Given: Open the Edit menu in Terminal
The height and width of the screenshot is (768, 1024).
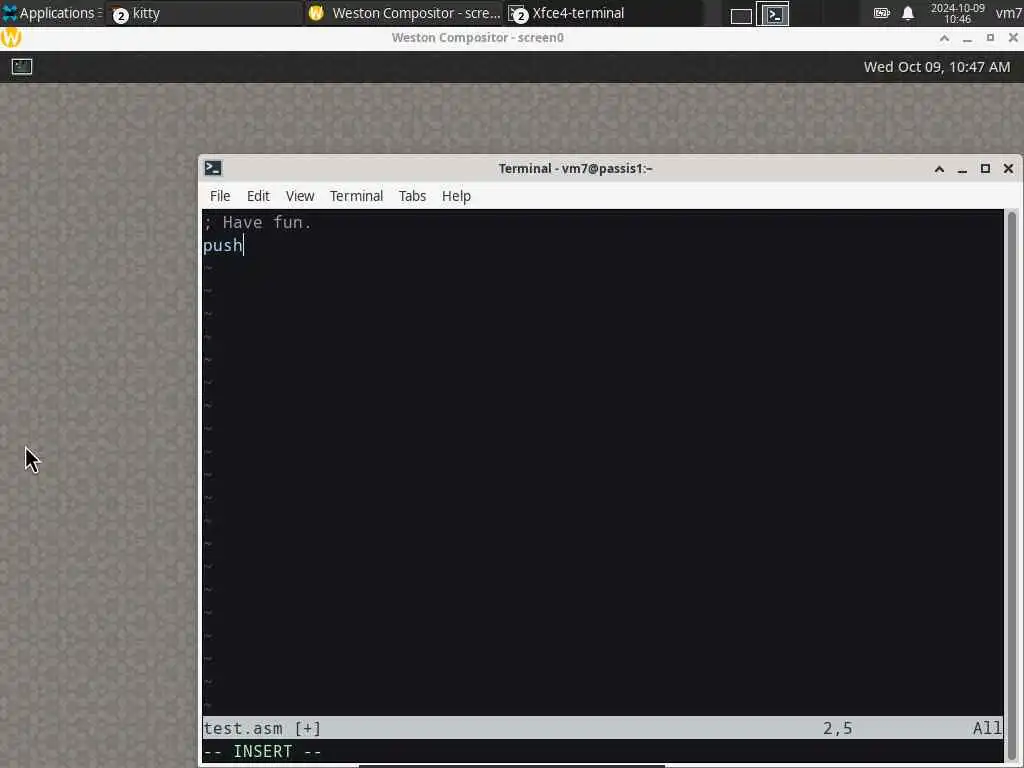Looking at the screenshot, I should tap(258, 196).
